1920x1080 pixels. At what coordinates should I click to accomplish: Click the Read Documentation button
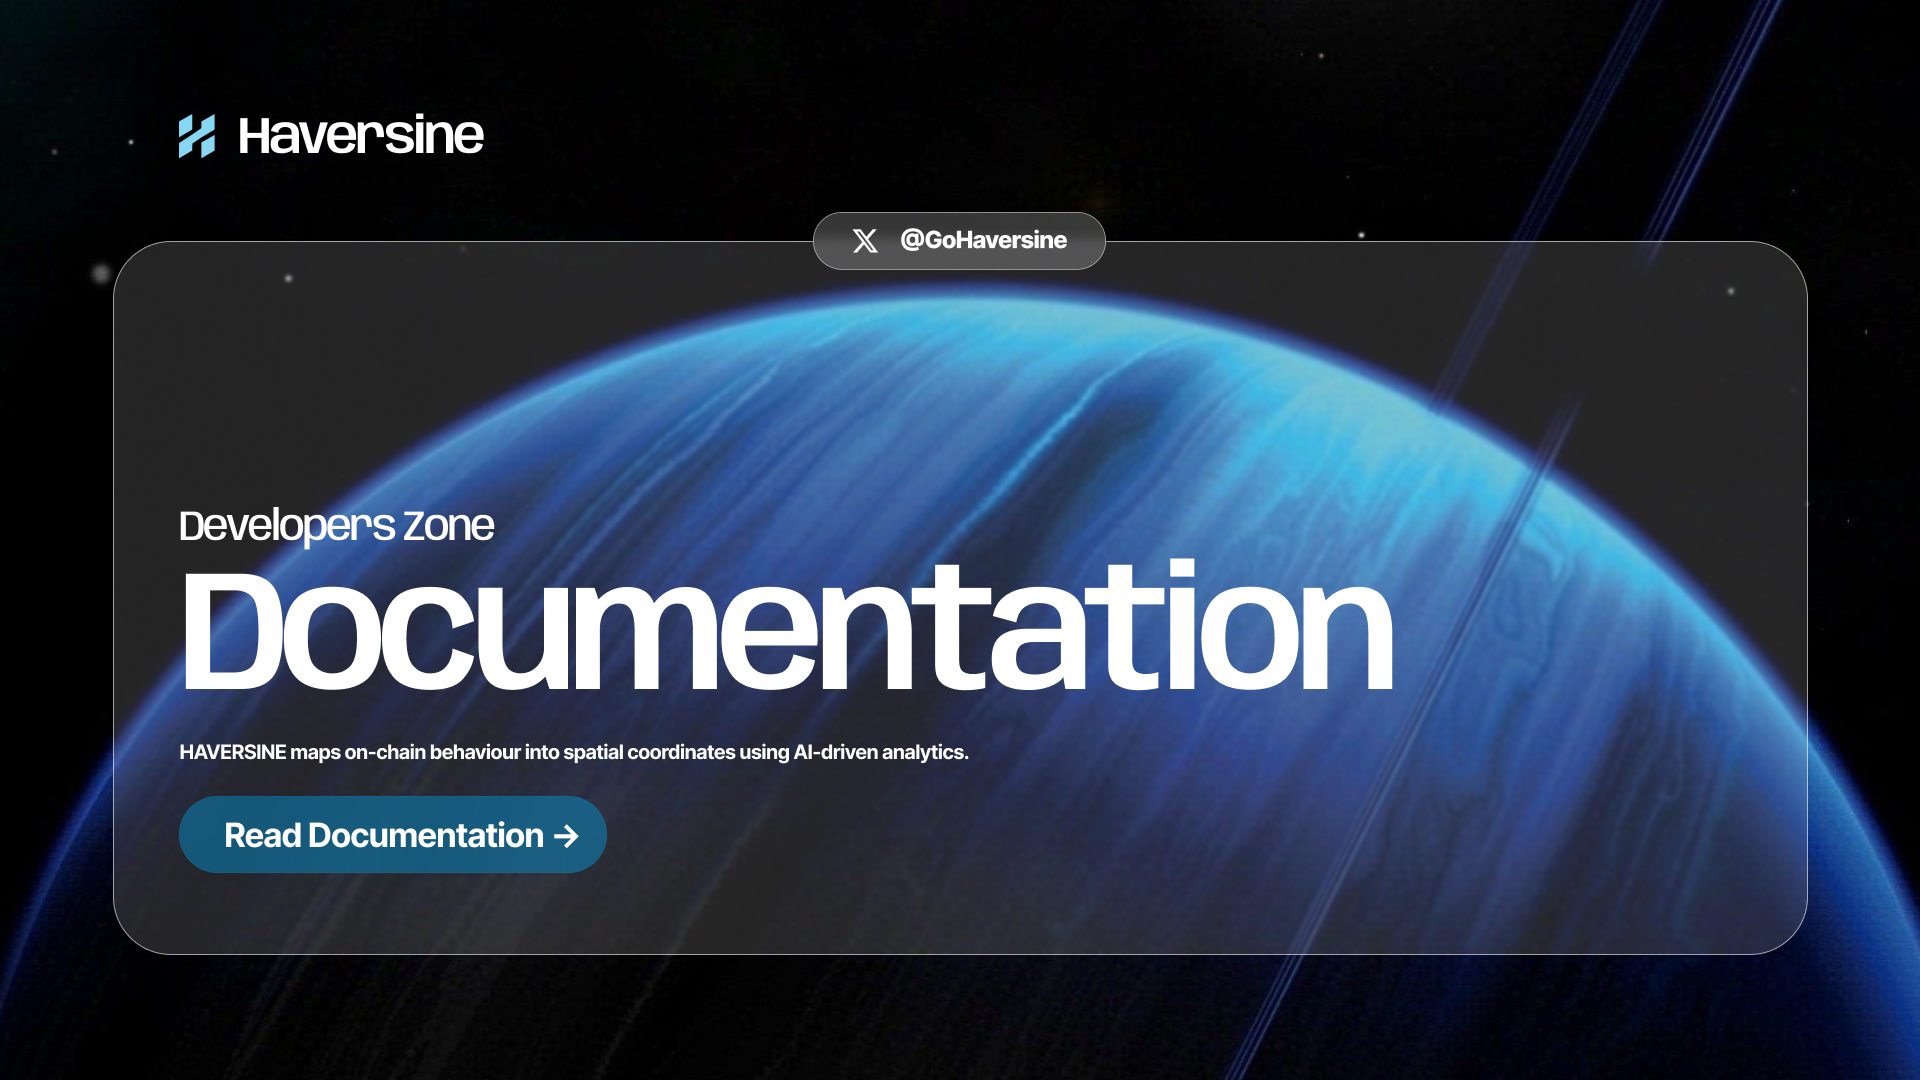click(x=392, y=835)
